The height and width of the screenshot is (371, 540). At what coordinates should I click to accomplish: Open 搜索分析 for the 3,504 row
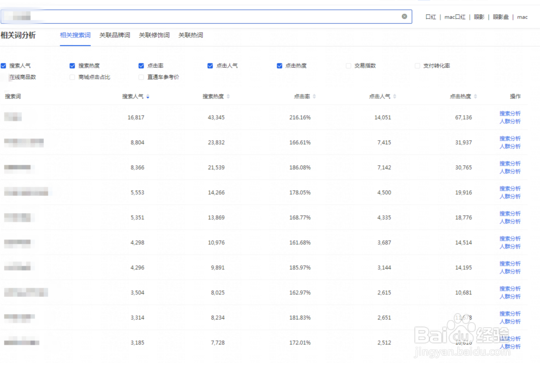pyautogui.click(x=510, y=289)
